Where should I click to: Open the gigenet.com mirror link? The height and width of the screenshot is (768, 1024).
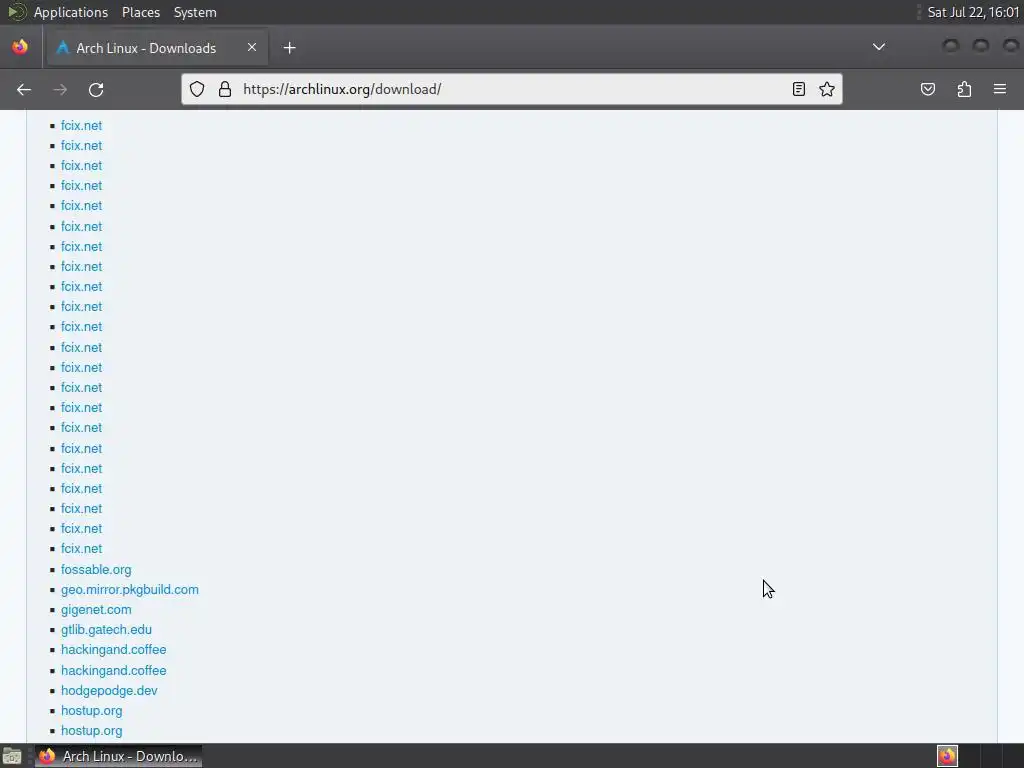click(x=96, y=609)
